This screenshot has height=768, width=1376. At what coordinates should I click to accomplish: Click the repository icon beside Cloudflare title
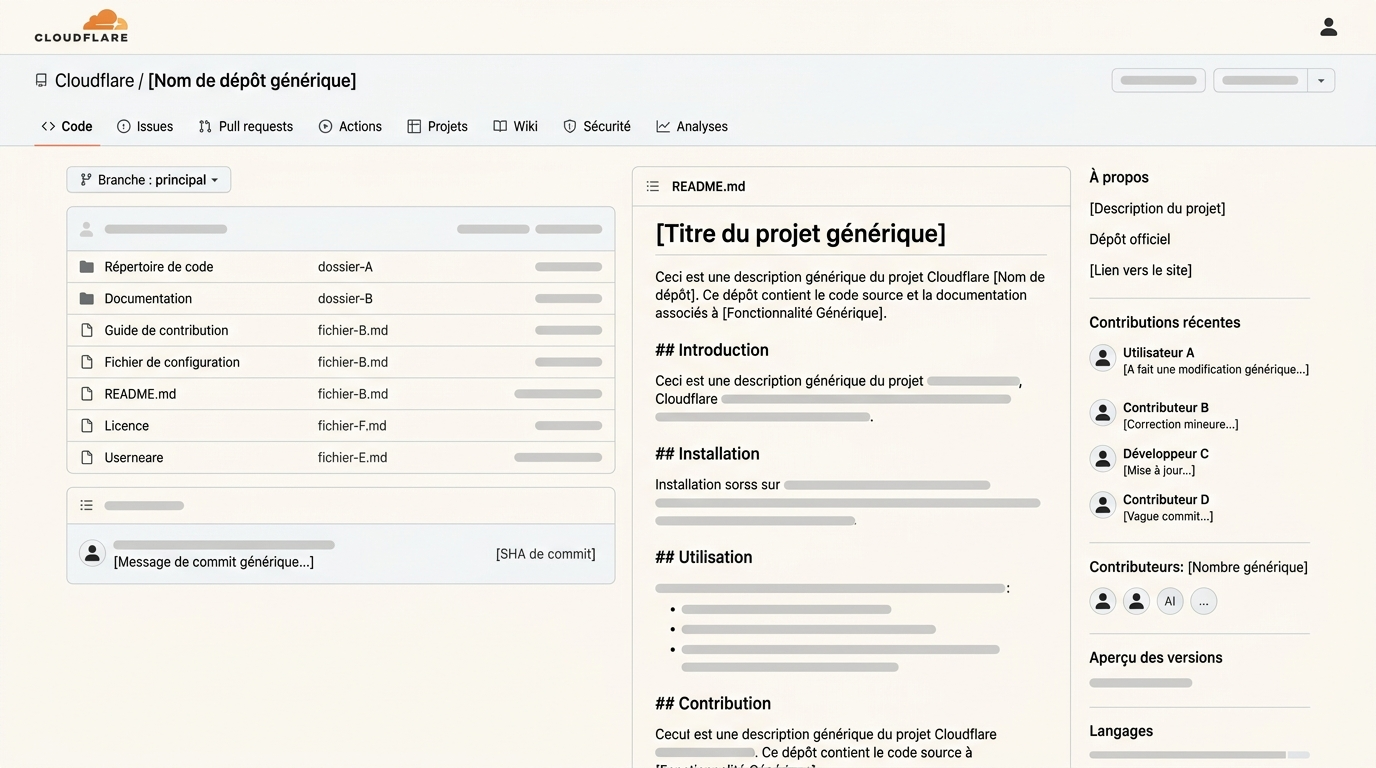(x=41, y=81)
